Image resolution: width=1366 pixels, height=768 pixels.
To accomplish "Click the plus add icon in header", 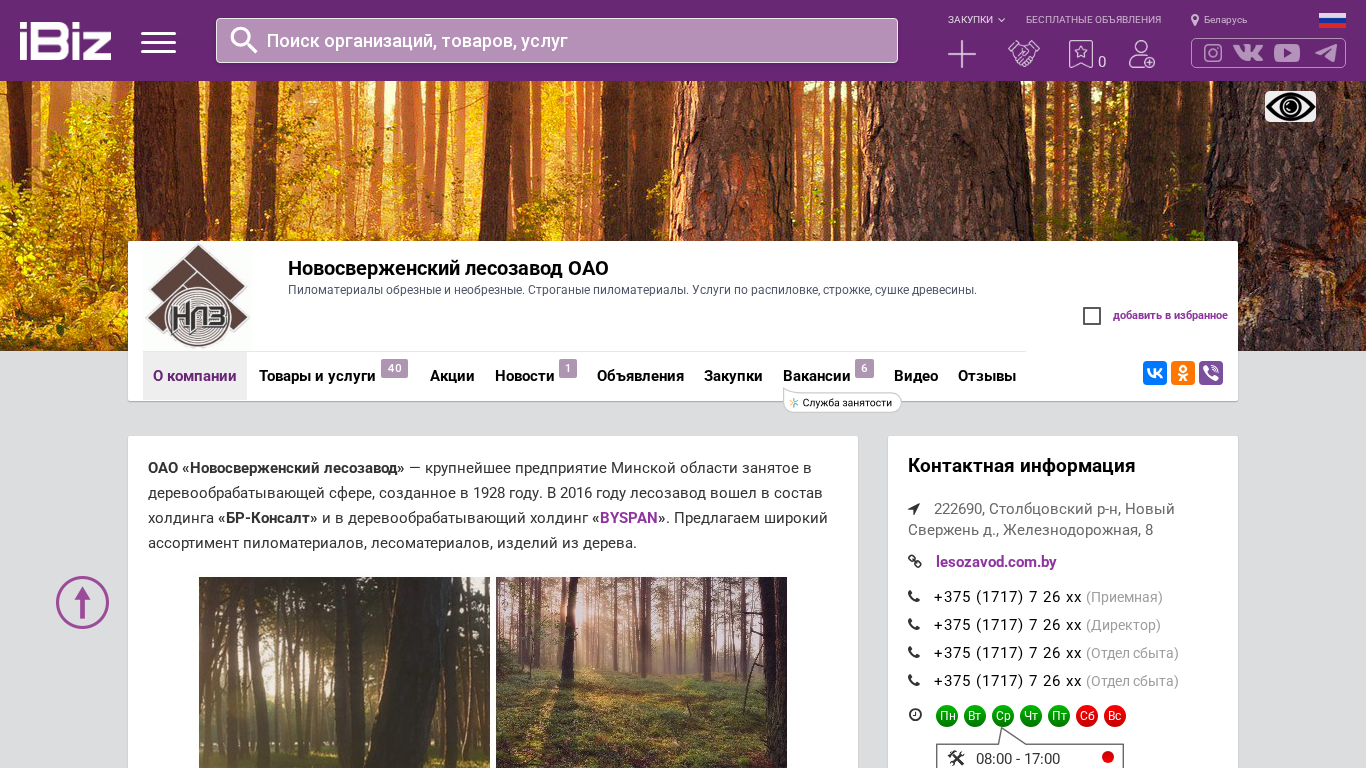I will coord(962,54).
